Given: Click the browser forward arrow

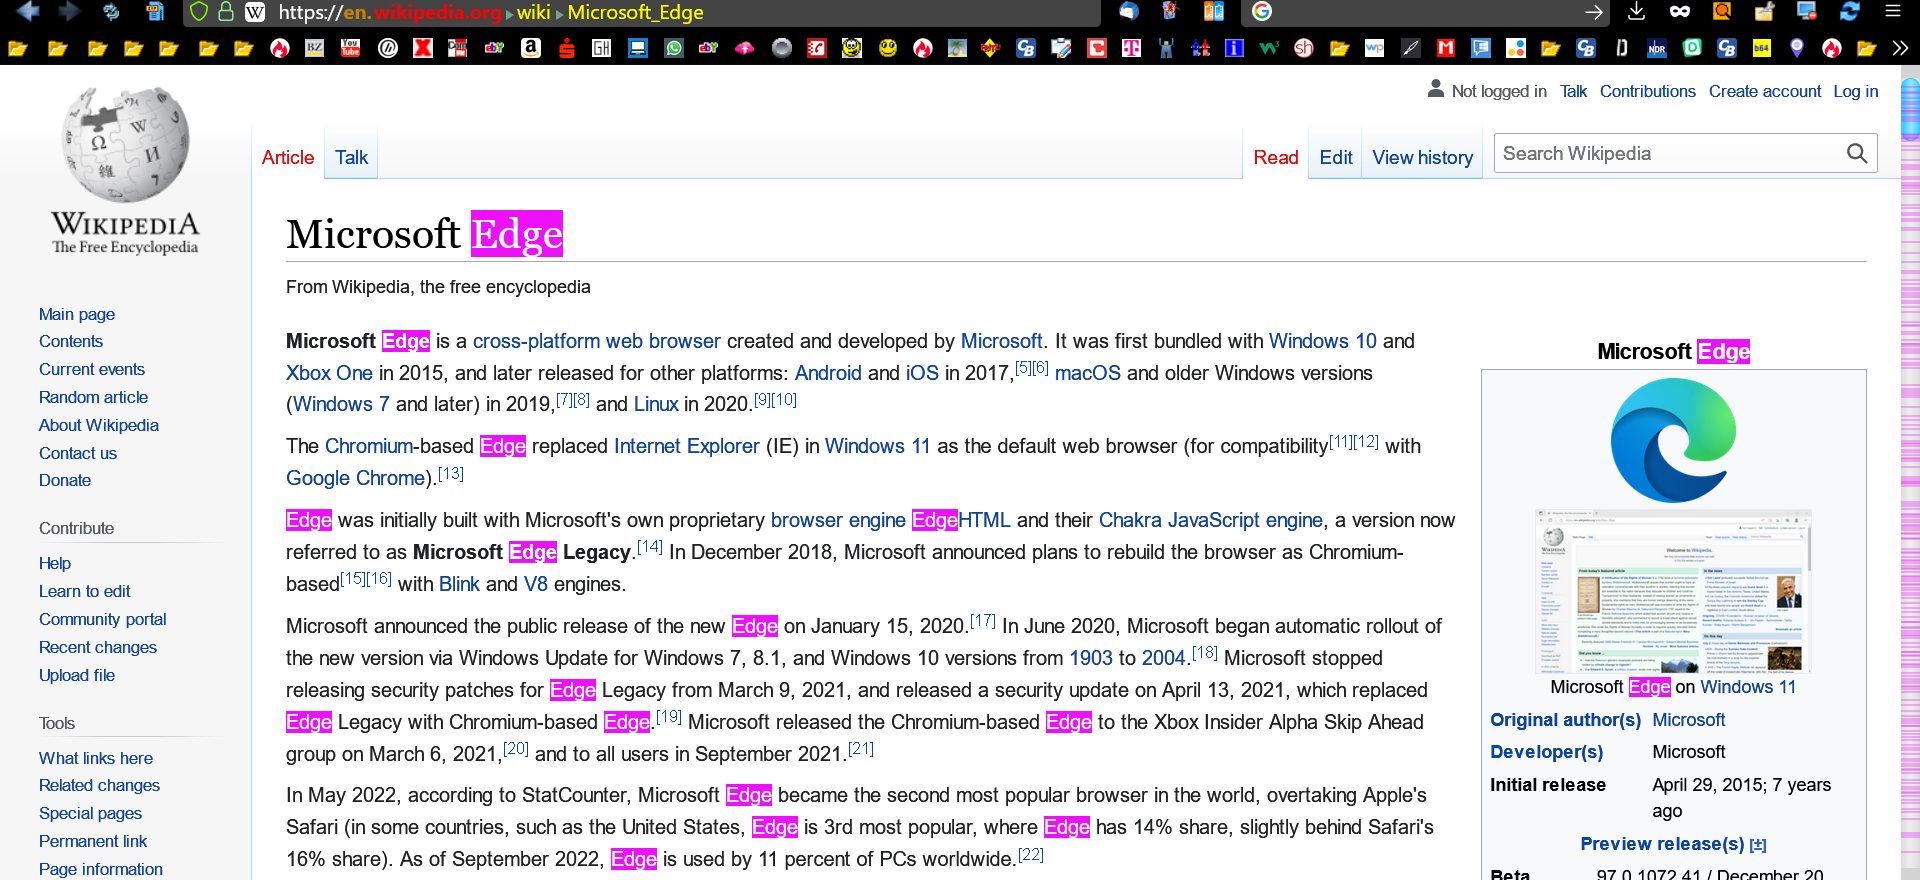Looking at the screenshot, I should coord(69,12).
